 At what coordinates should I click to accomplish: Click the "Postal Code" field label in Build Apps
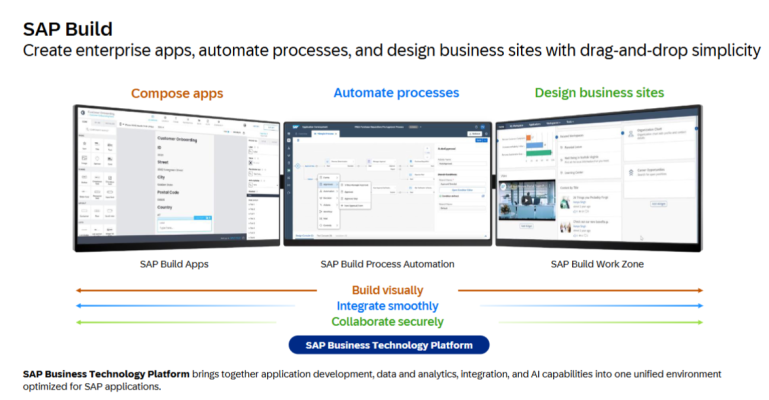pos(168,192)
